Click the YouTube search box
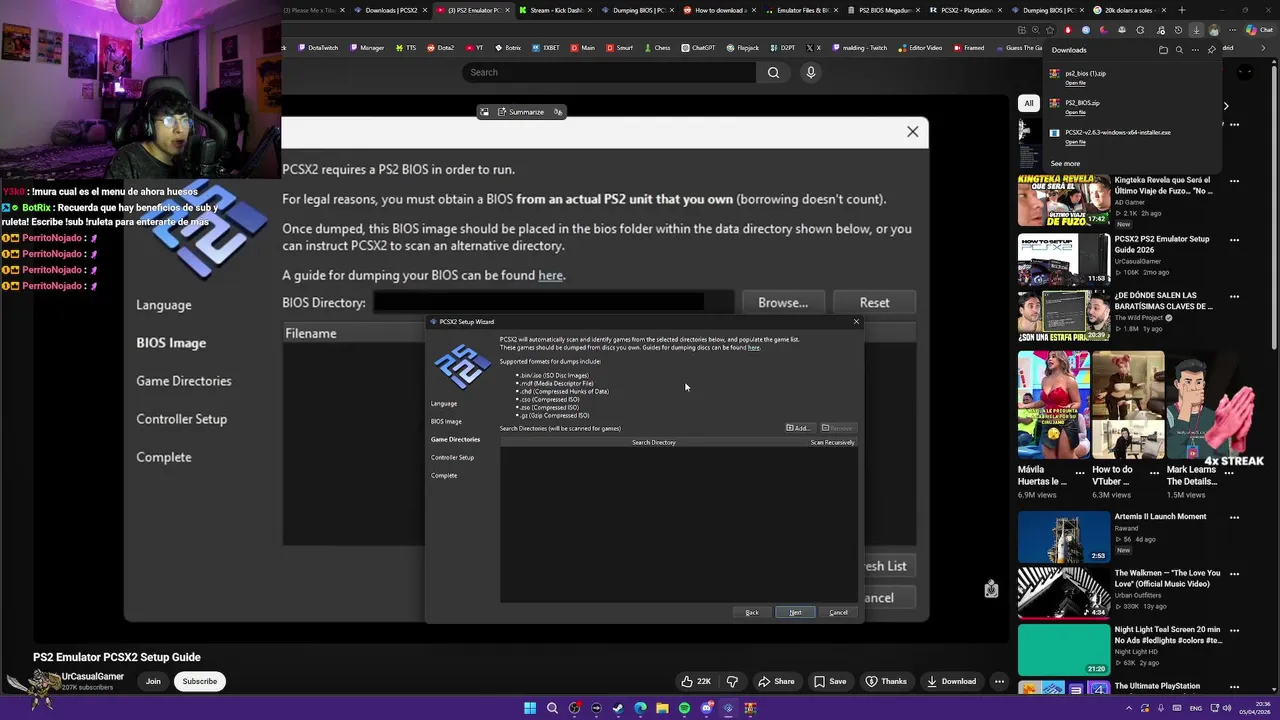 tap(608, 72)
